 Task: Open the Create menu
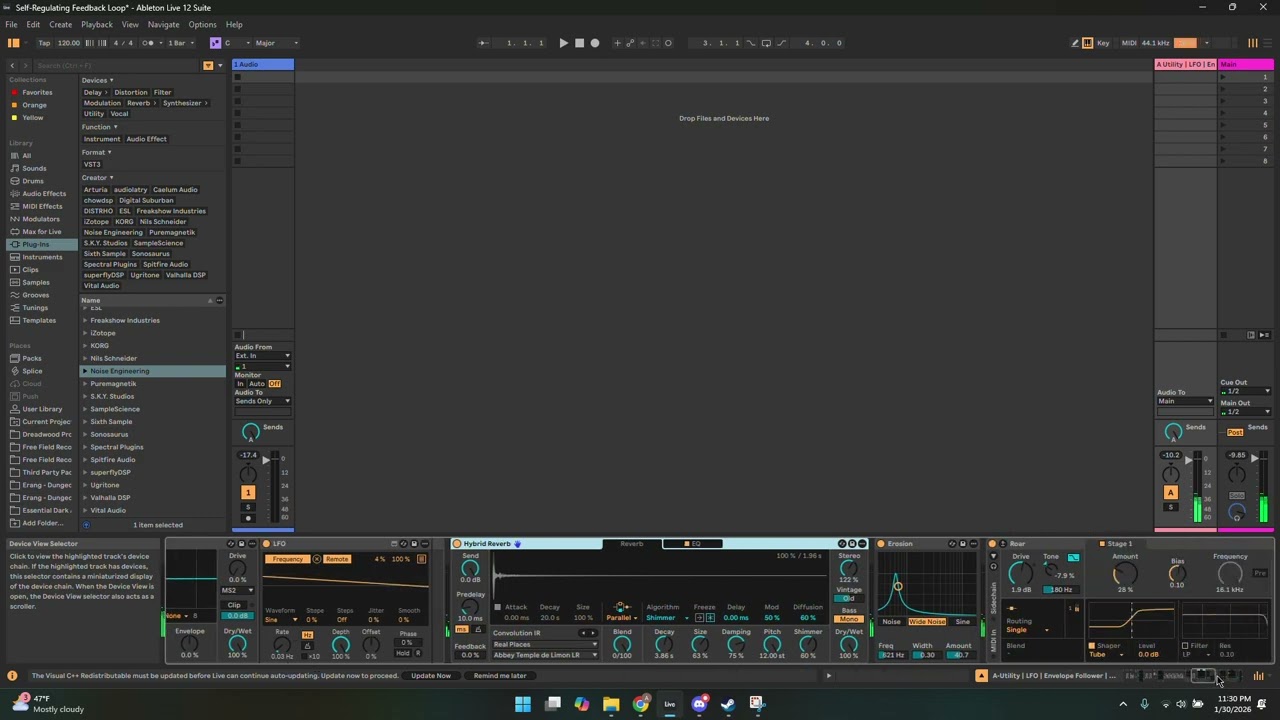point(60,24)
